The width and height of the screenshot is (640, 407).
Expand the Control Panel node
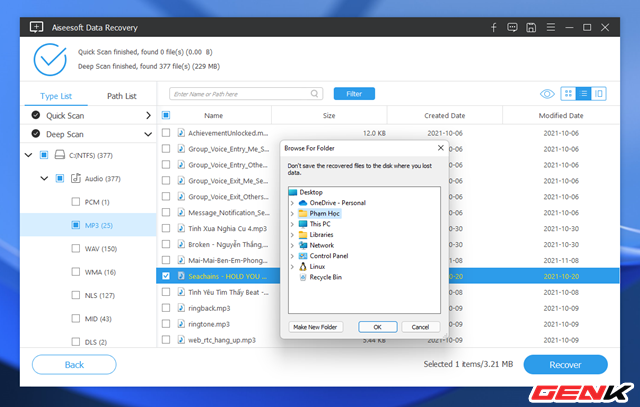[292, 256]
